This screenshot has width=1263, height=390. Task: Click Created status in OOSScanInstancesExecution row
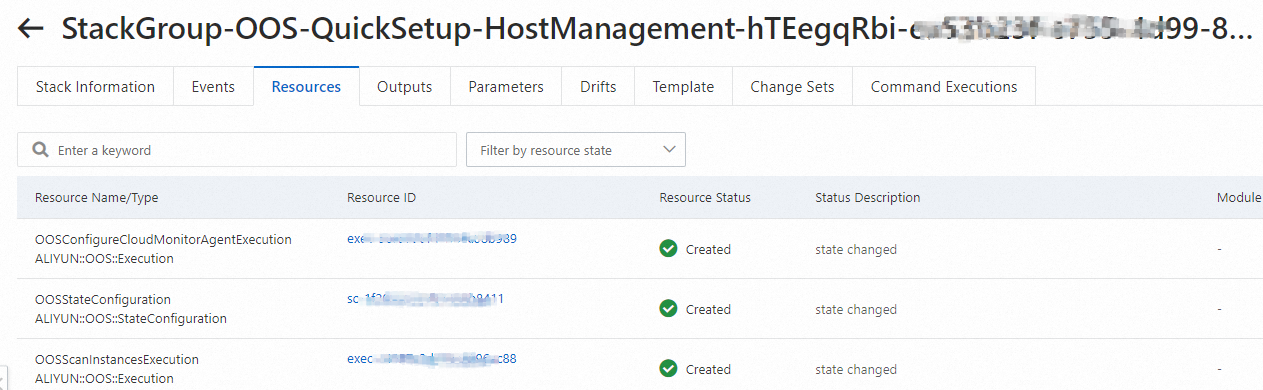click(708, 370)
